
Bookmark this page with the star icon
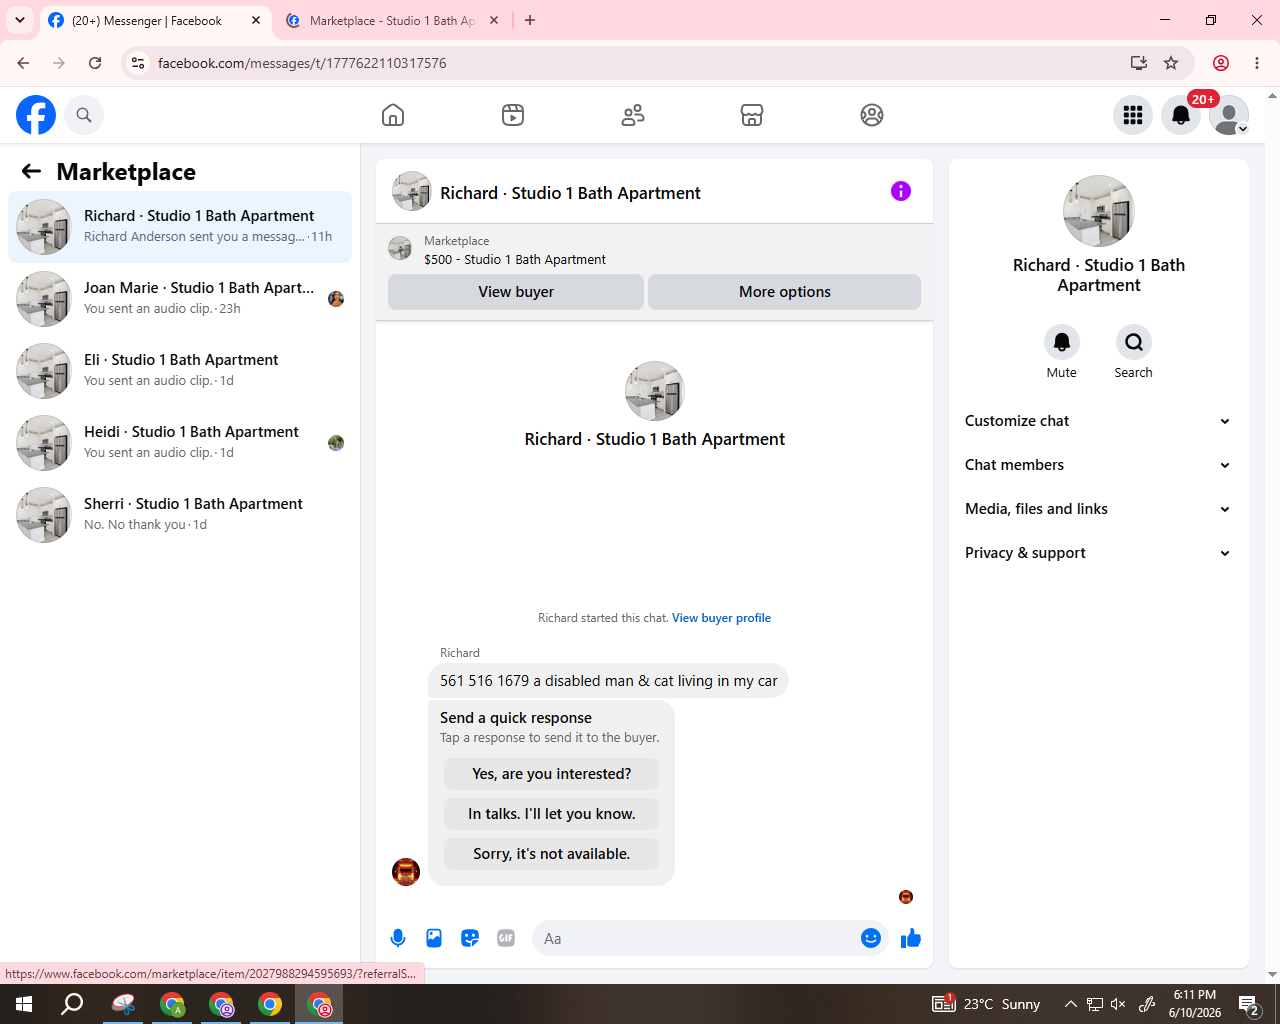pos(1171,63)
